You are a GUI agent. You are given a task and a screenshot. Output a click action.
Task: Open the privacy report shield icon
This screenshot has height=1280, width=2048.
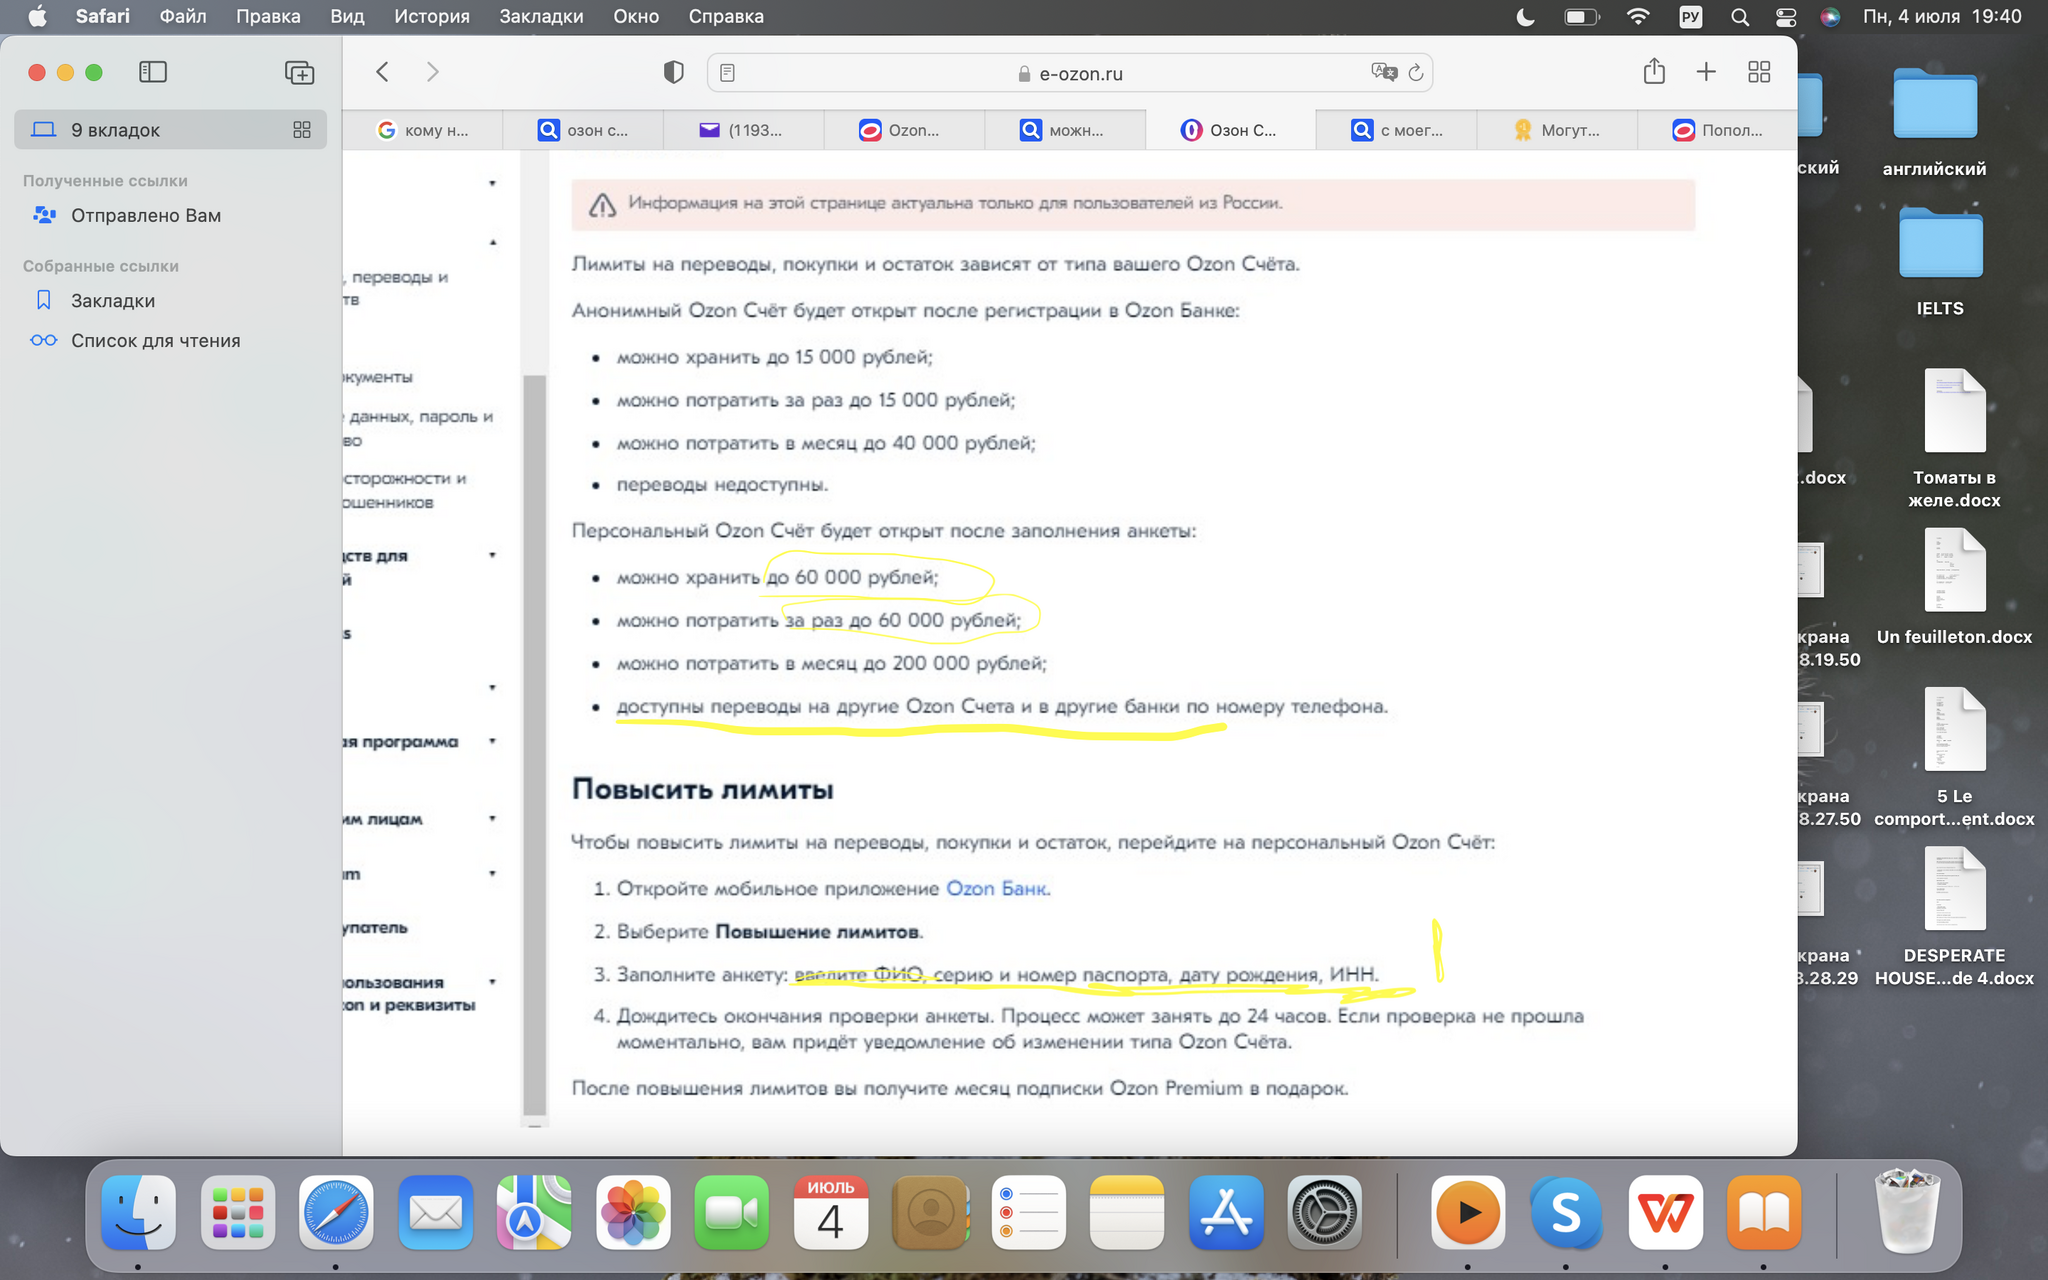[674, 72]
